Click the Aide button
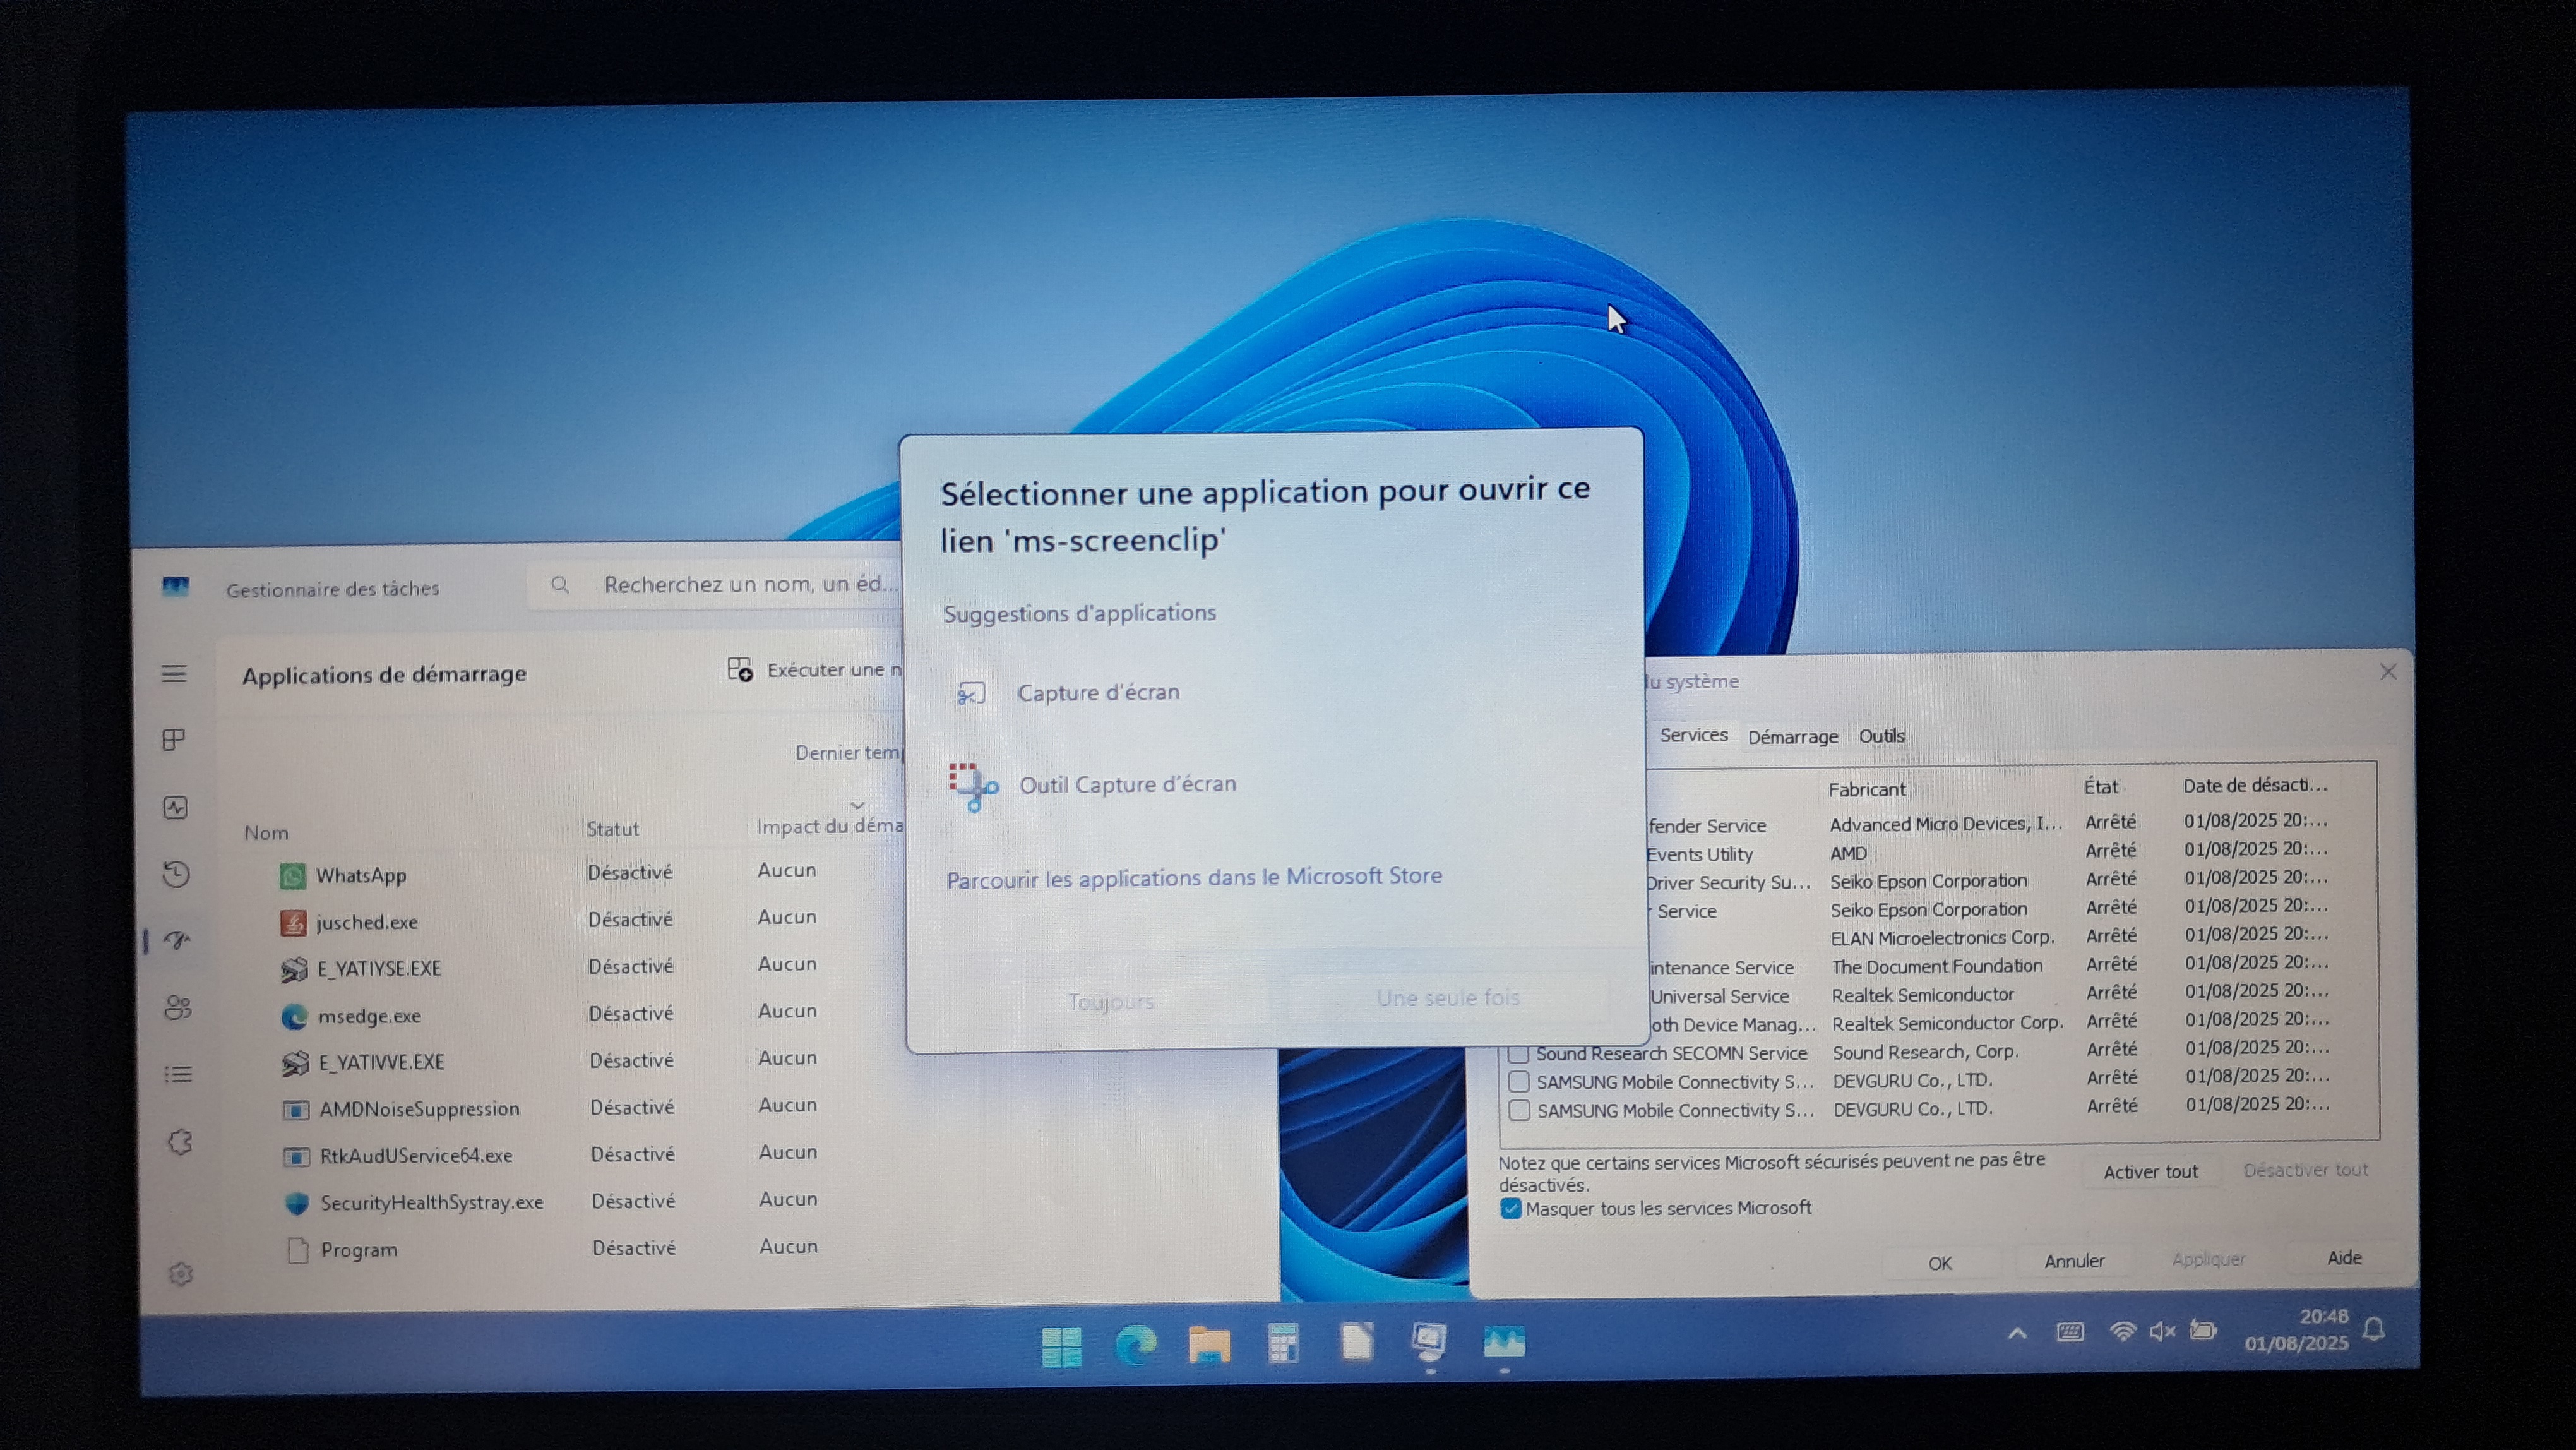The height and width of the screenshot is (1450, 2576). point(2344,1258)
